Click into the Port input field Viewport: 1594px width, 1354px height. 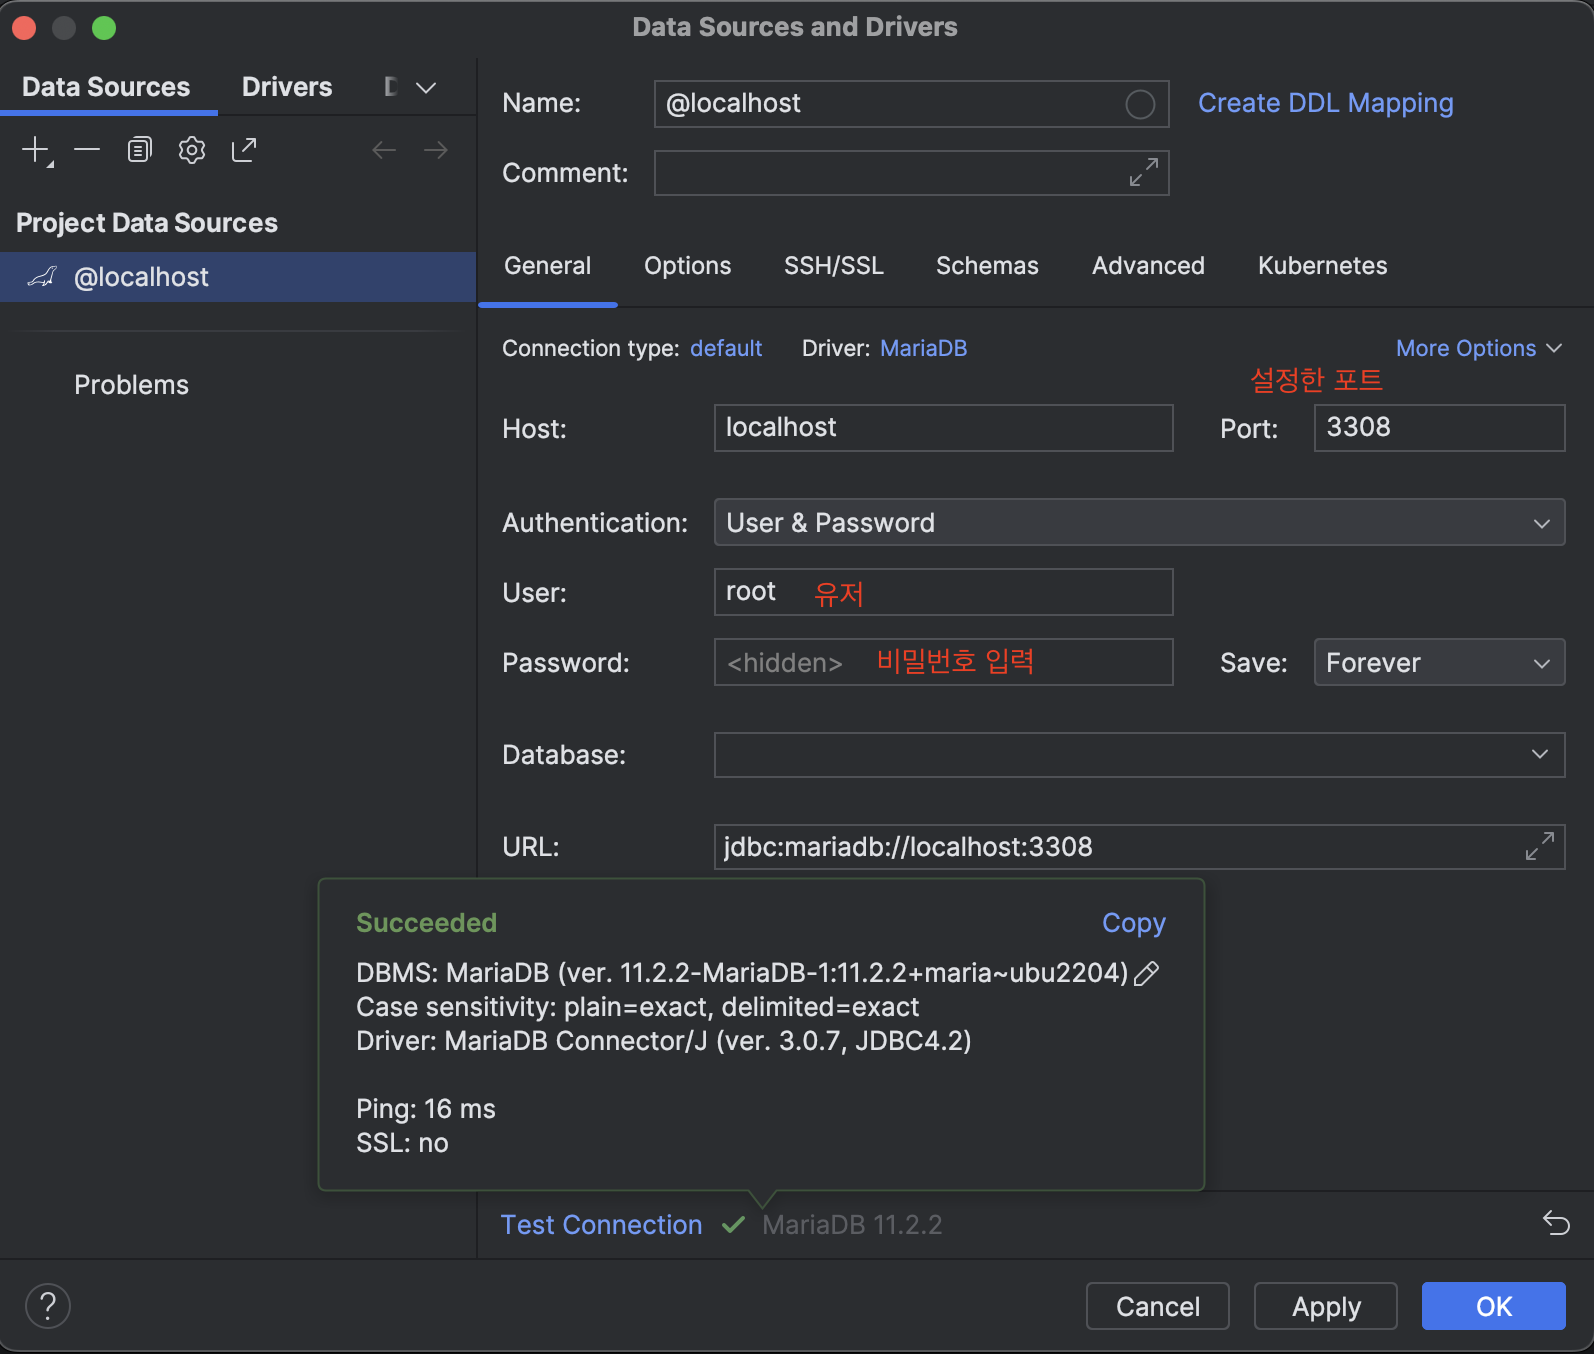coord(1438,428)
